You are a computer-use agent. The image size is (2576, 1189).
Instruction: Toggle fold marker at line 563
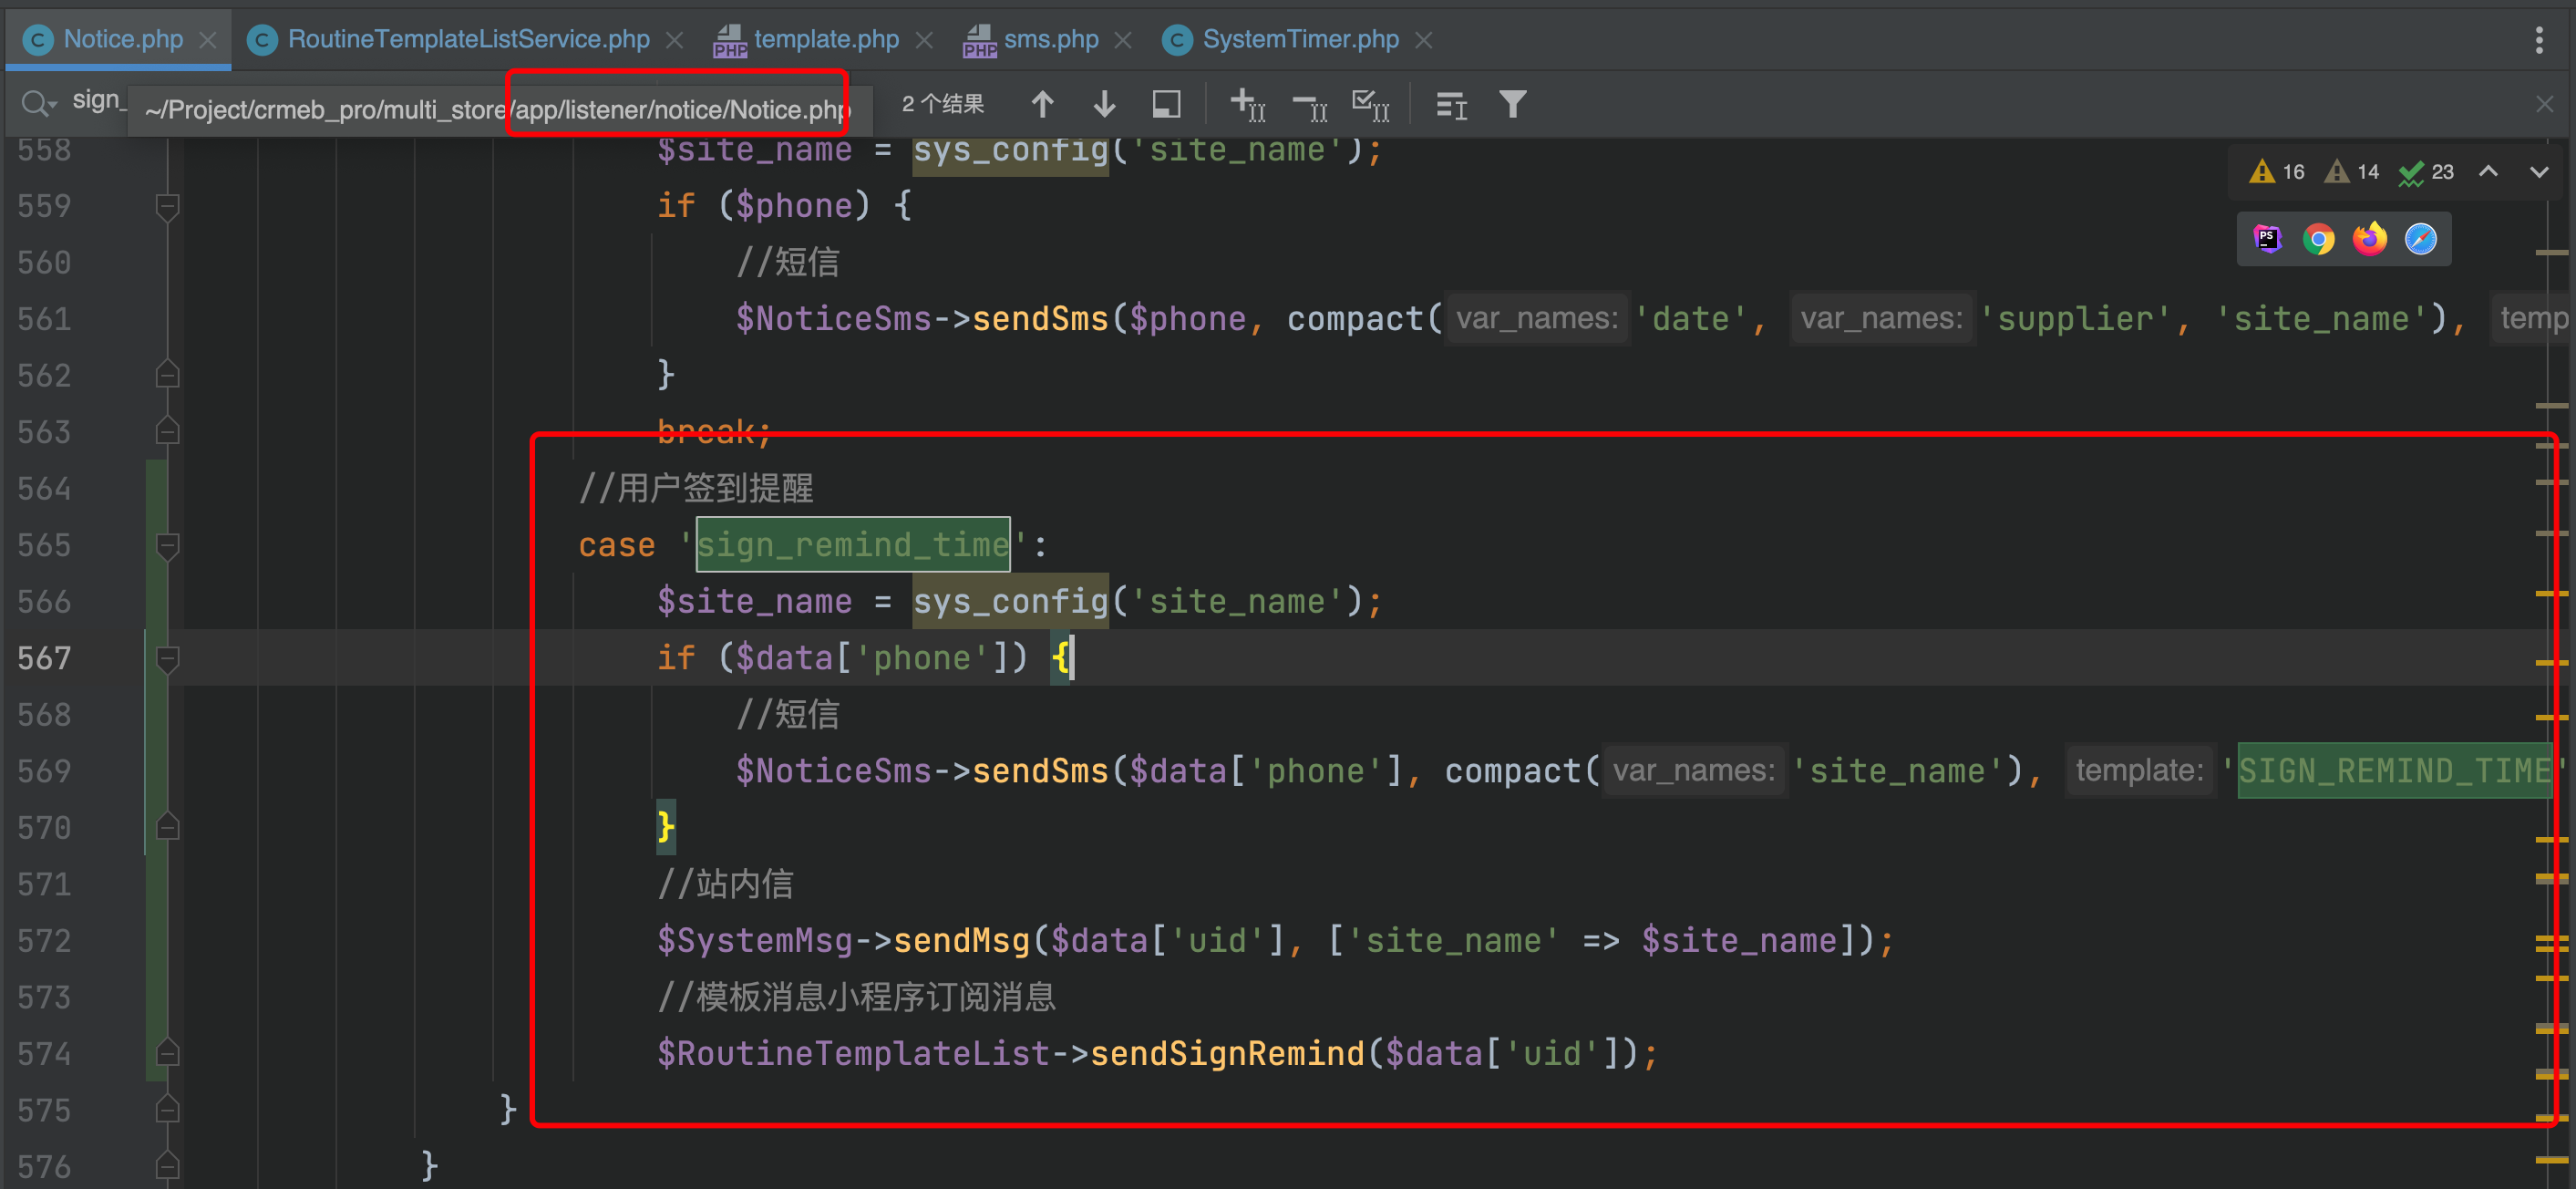pyautogui.click(x=167, y=432)
